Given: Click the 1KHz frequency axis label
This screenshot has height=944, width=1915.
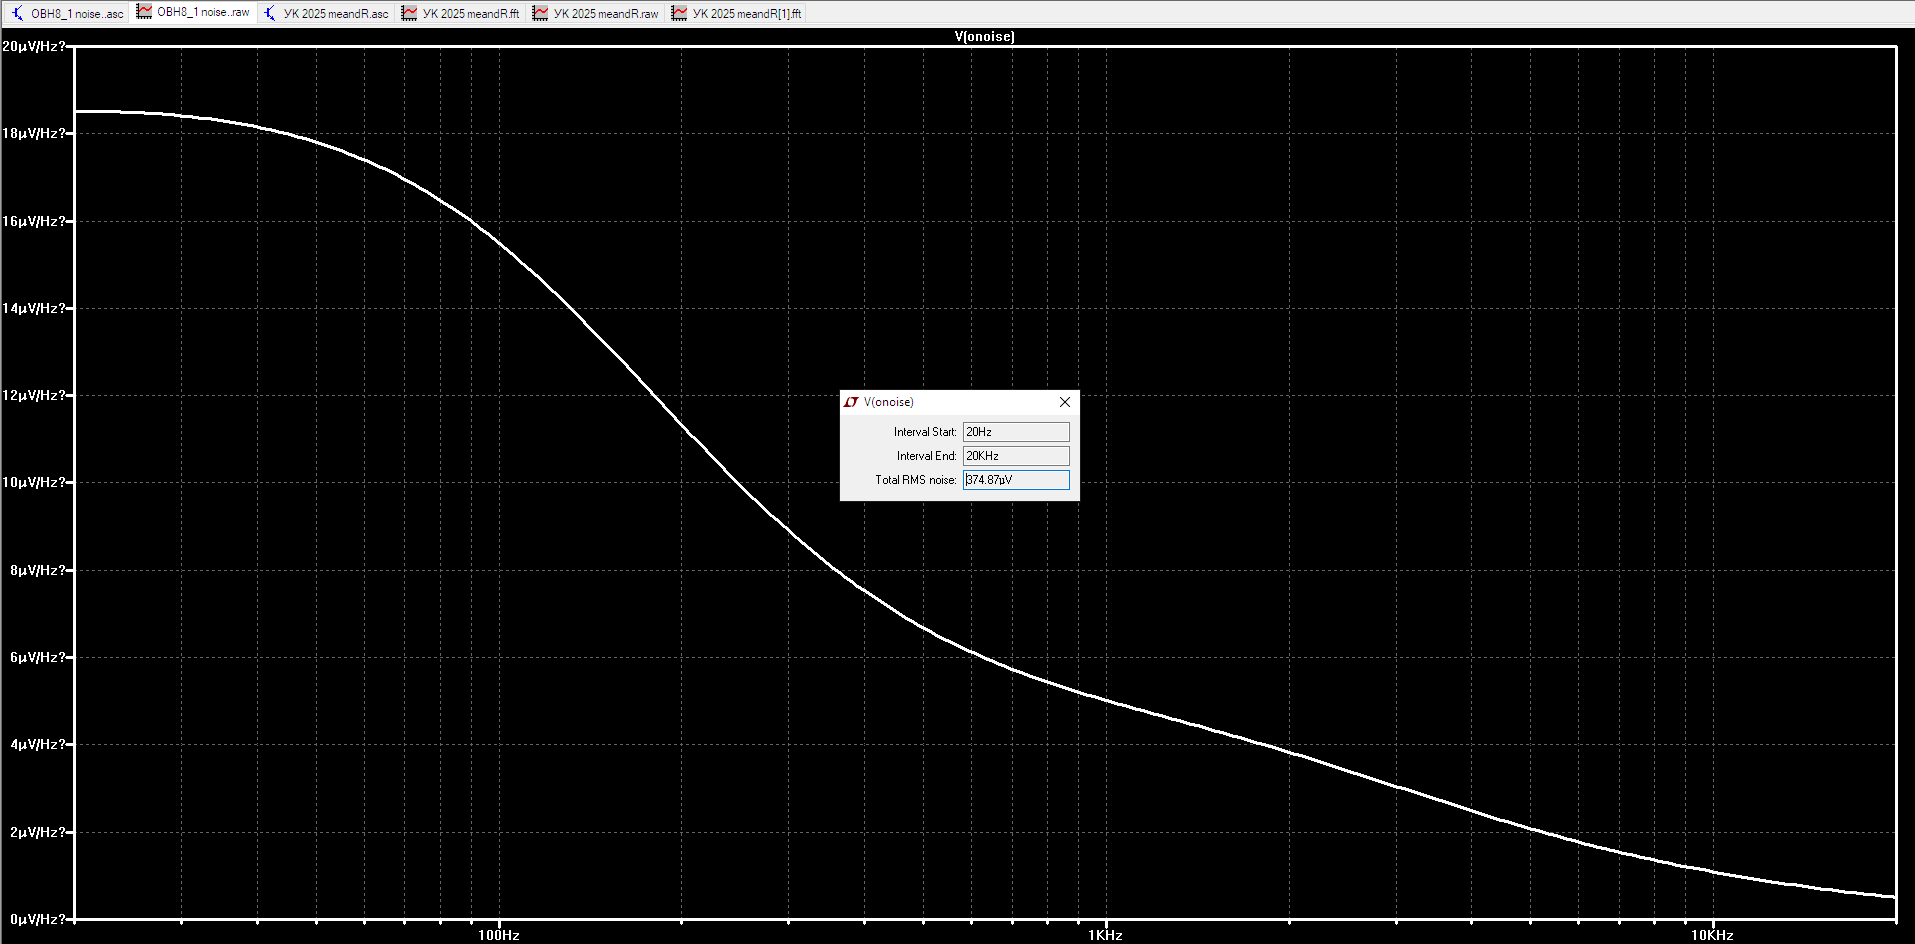Looking at the screenshot, I should coord(1106,935).
